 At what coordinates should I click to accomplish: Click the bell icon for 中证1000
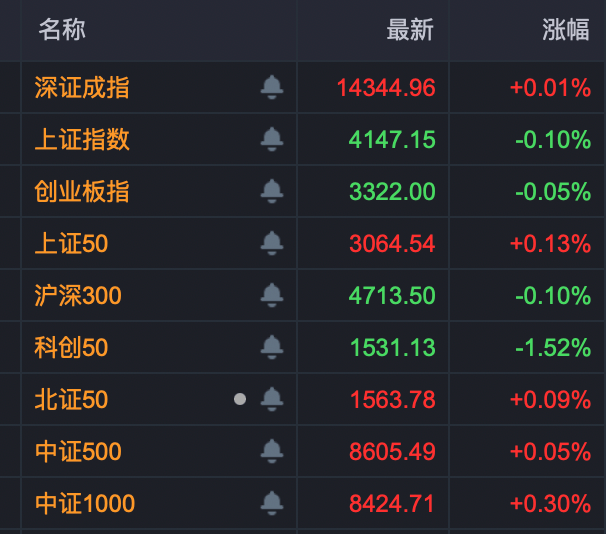(271, 504)
